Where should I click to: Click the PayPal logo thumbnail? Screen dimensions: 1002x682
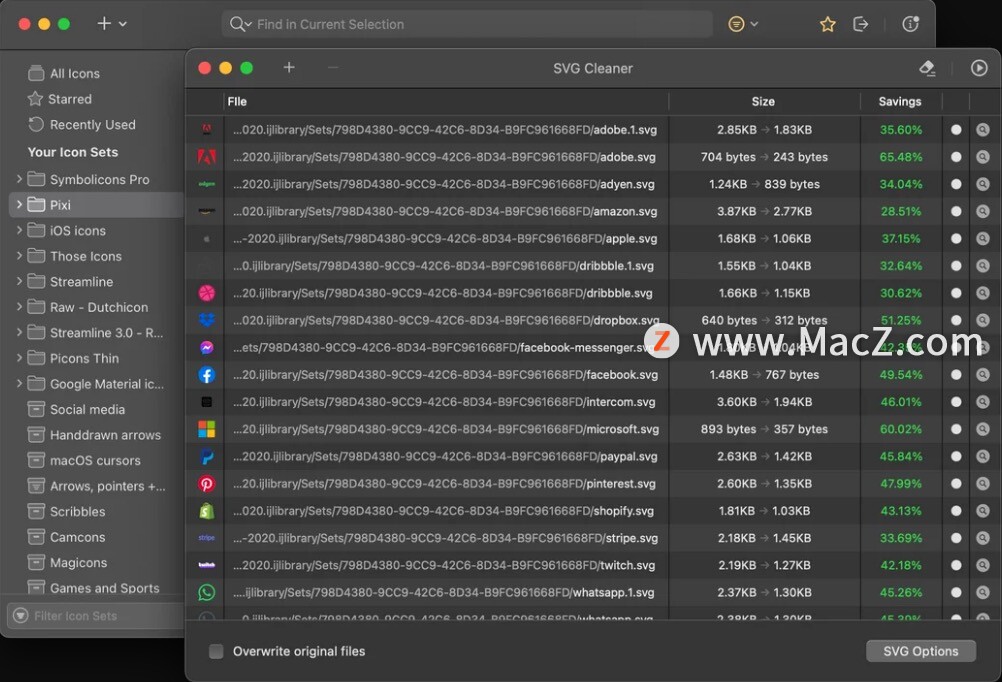206,456
